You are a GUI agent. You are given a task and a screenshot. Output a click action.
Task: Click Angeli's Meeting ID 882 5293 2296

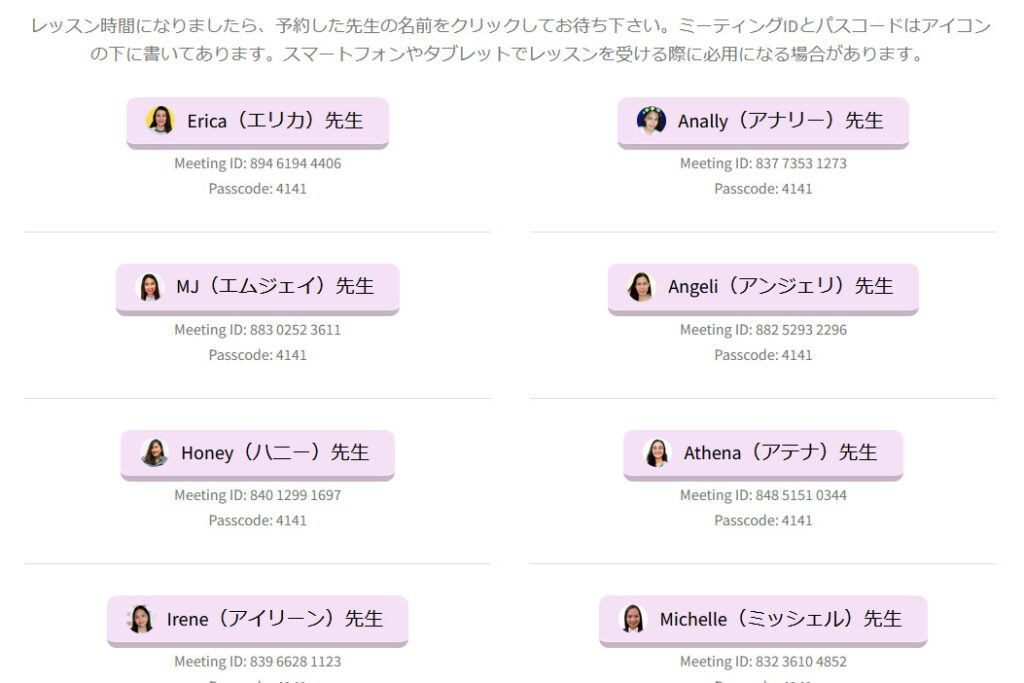pos(763,330)
